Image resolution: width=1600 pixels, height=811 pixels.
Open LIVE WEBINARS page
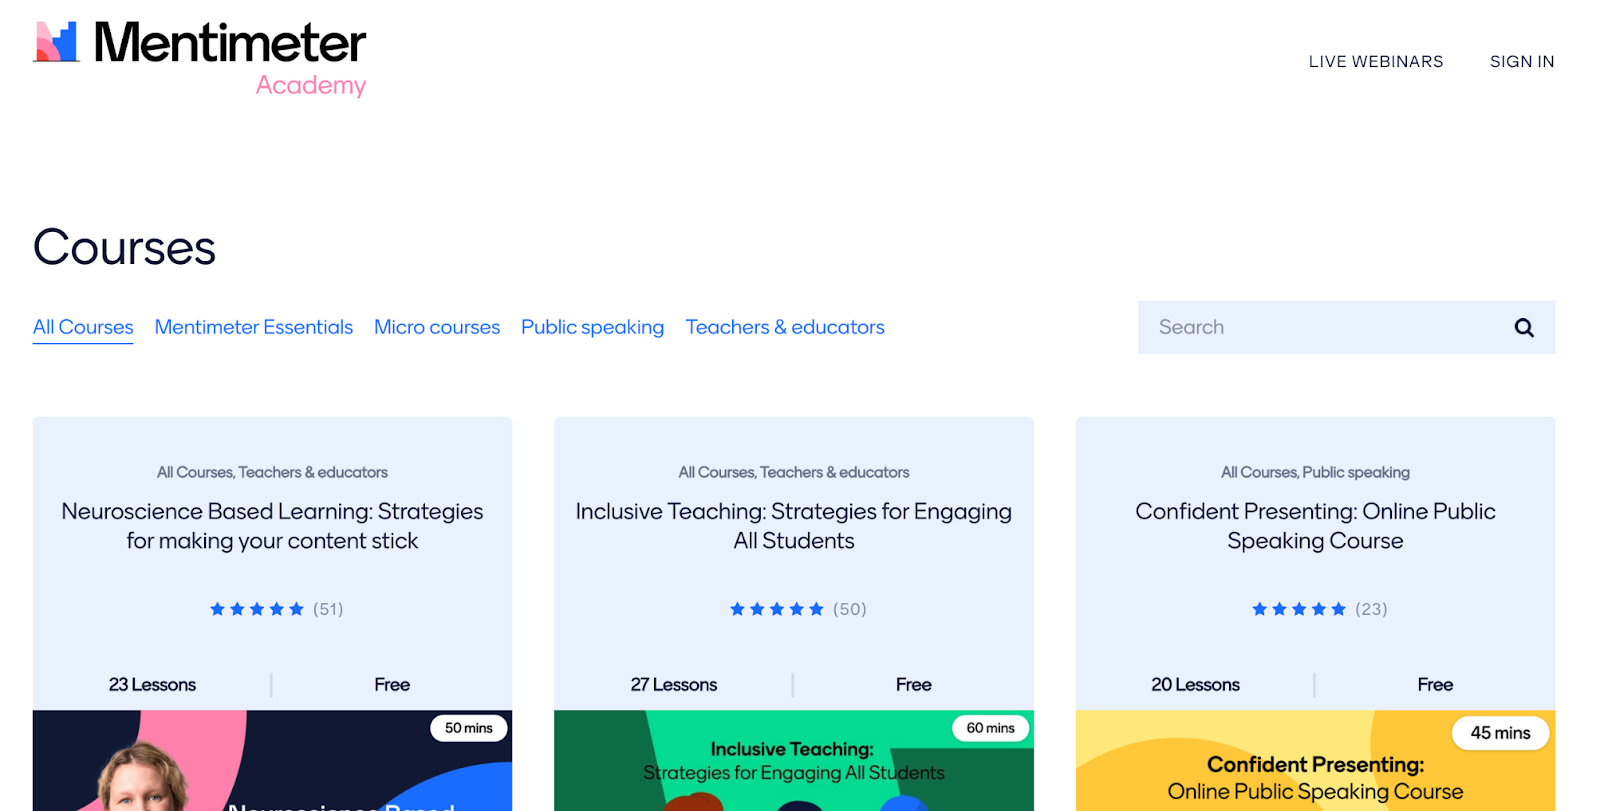[1376, 62]
